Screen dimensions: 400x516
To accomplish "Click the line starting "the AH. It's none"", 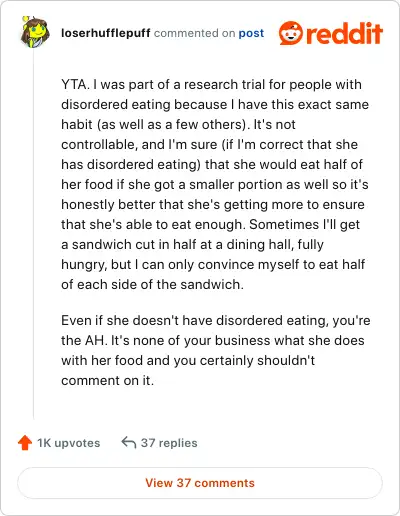I will point(213,340).
